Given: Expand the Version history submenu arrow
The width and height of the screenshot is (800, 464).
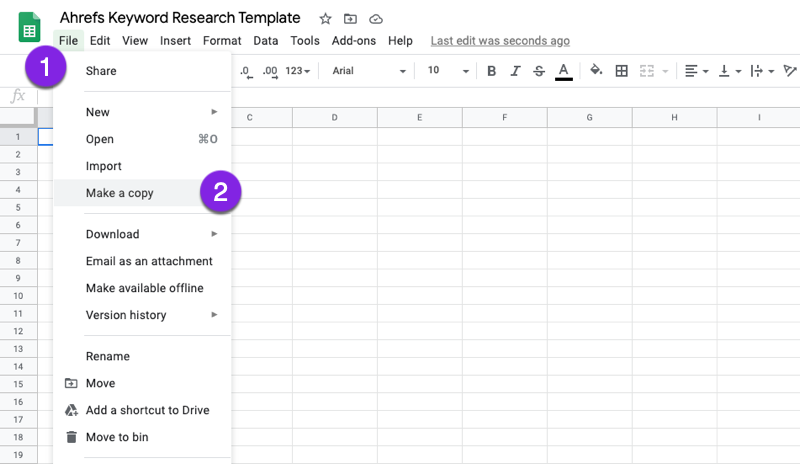Looking at the screenshot, I should tap(214, 315).
